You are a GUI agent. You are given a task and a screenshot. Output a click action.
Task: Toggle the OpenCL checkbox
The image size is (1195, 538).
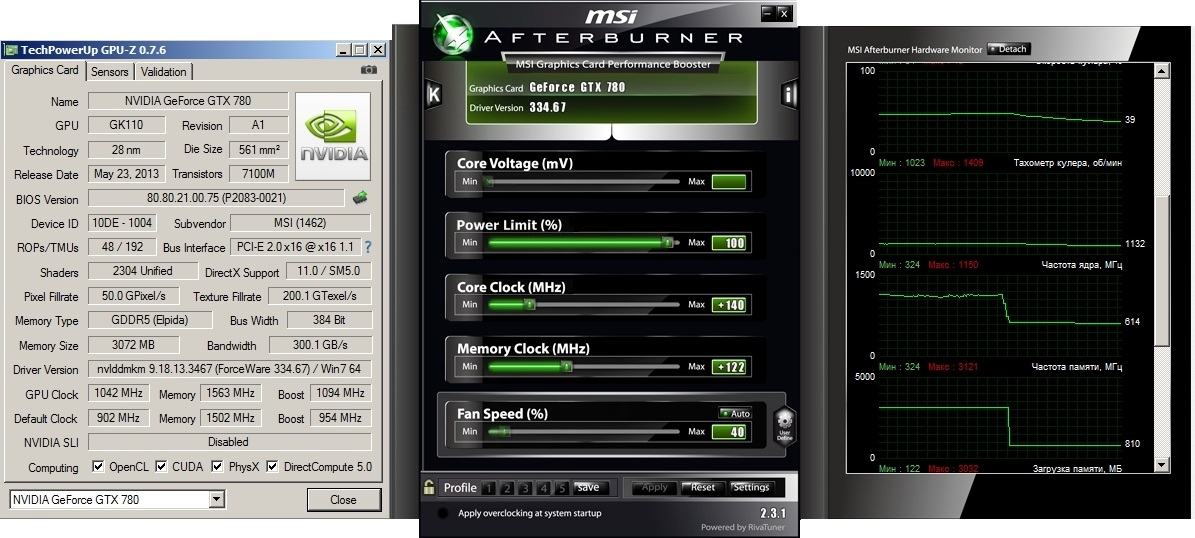click(98, 466)
